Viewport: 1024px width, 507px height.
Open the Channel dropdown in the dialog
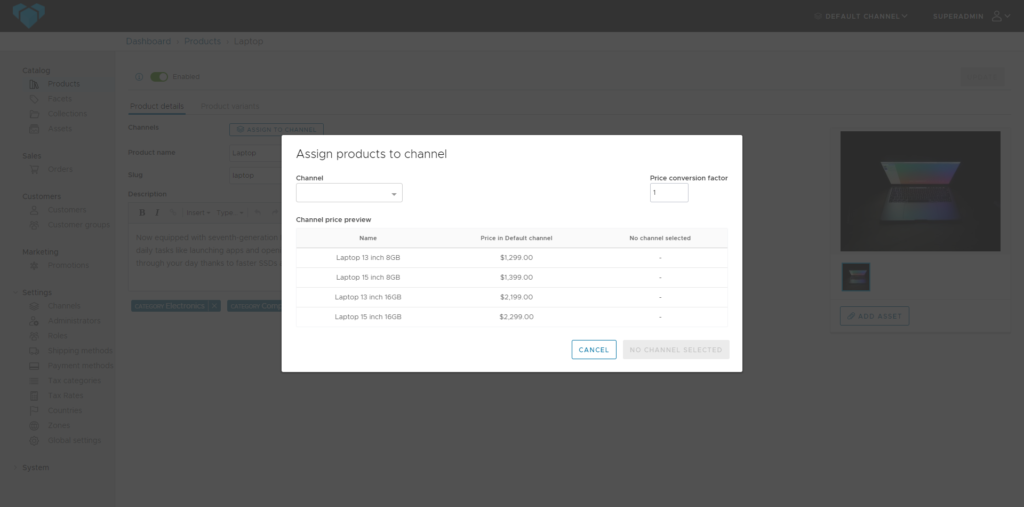click(349, 193)
